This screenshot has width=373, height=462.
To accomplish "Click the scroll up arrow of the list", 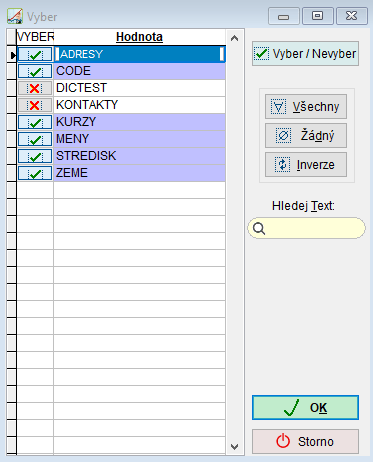I will (235, 39).
